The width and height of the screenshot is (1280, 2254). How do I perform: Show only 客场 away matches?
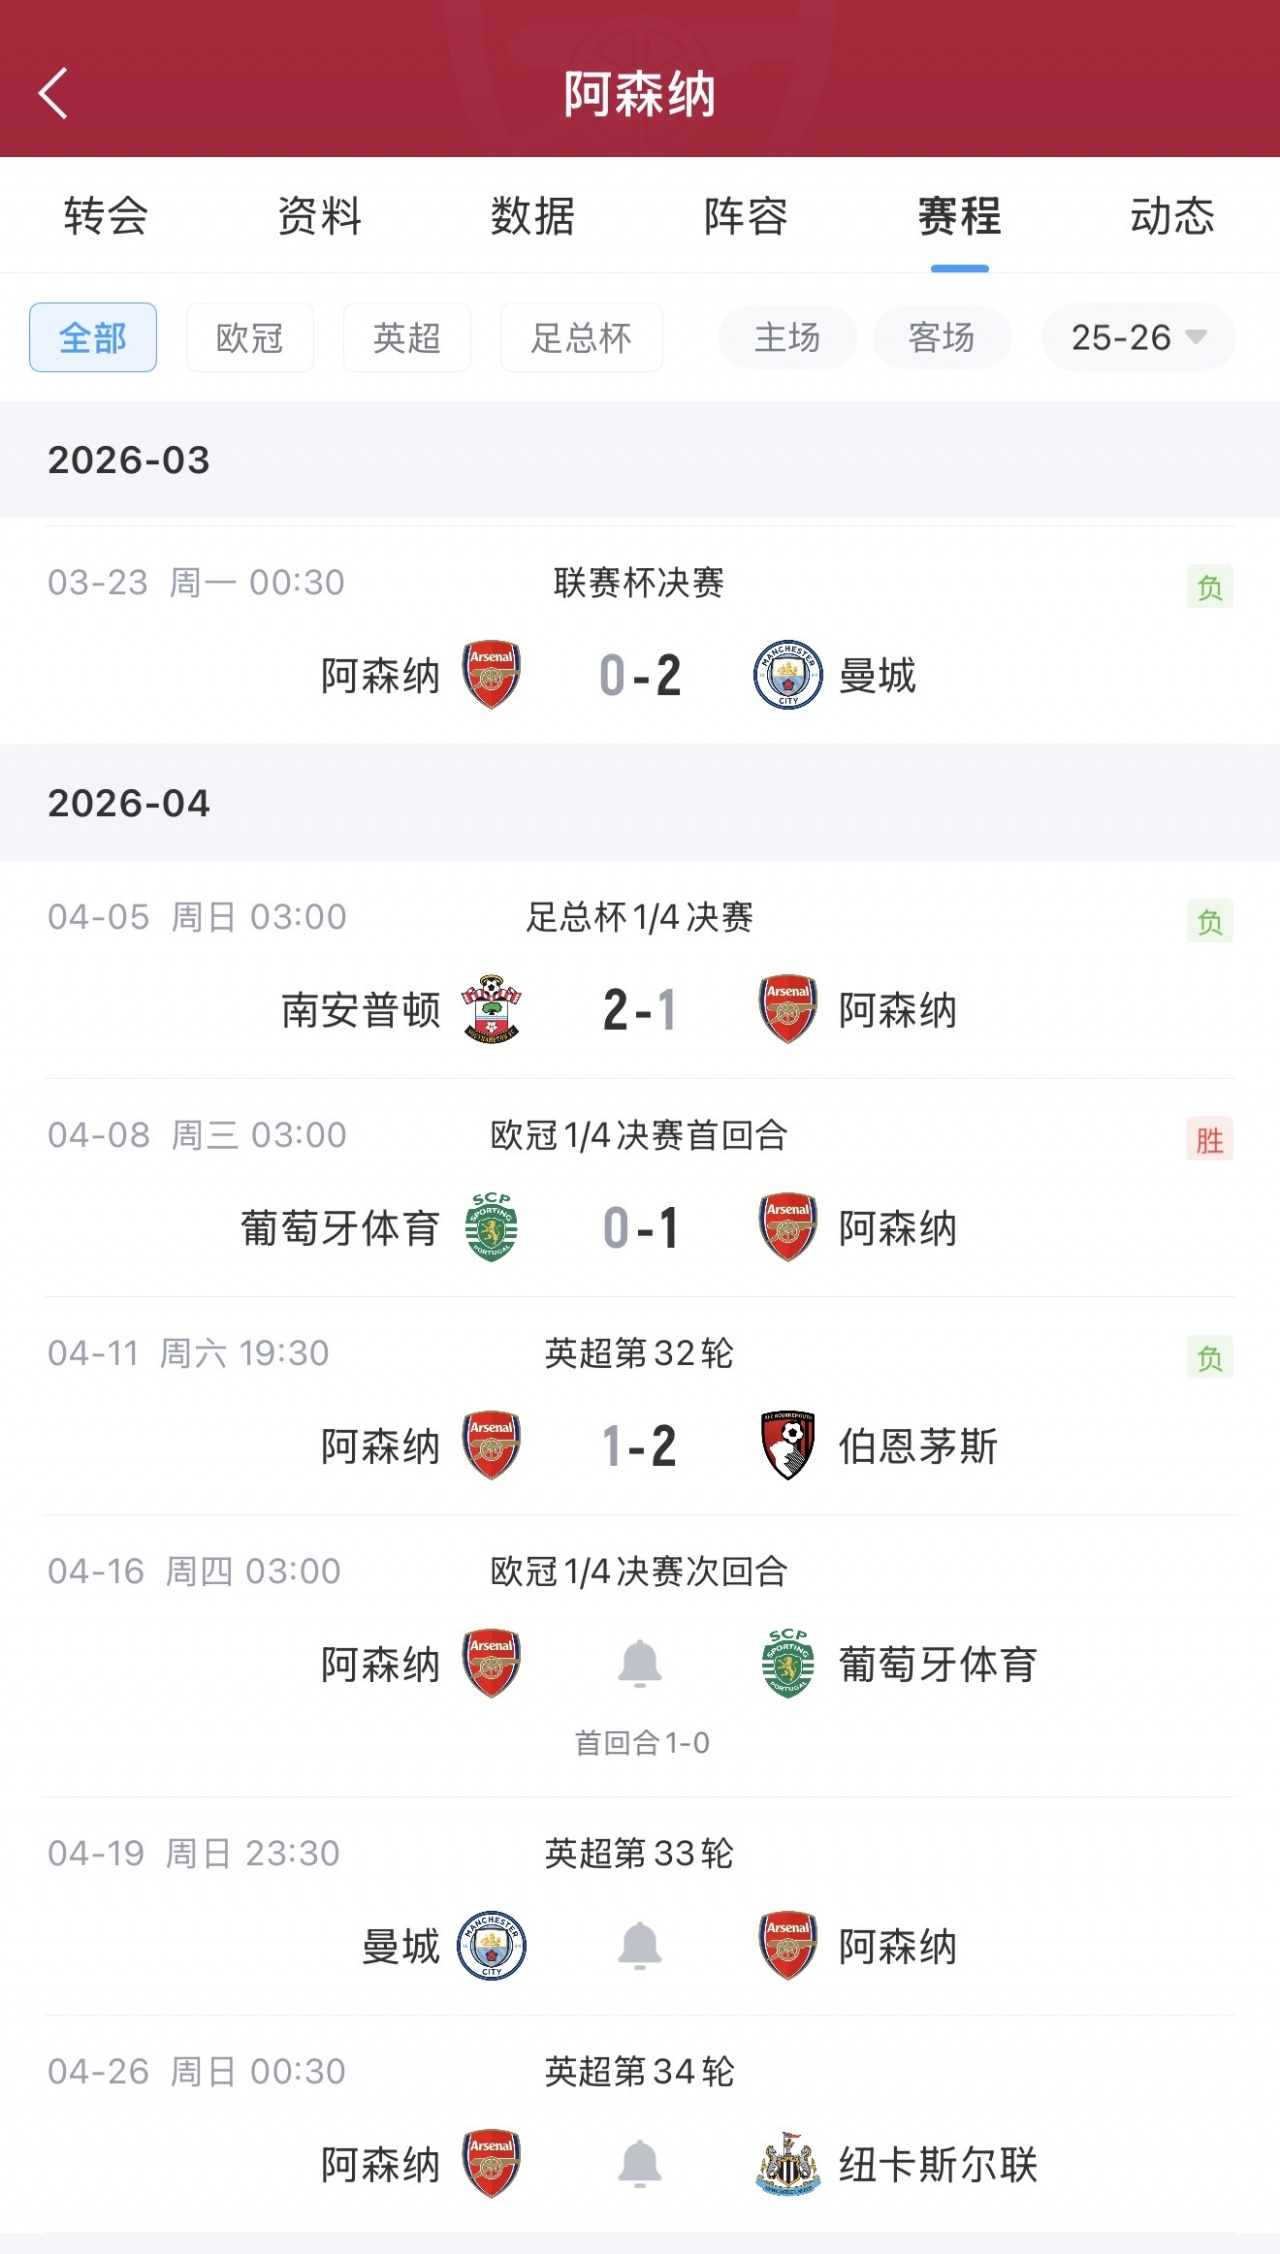pos(942,338)
